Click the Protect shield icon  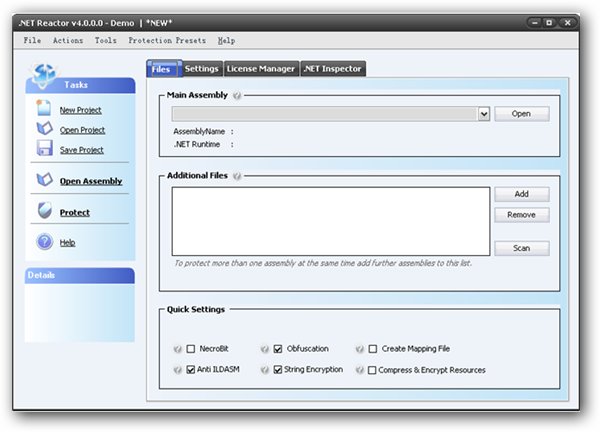[x=45, y=210]
